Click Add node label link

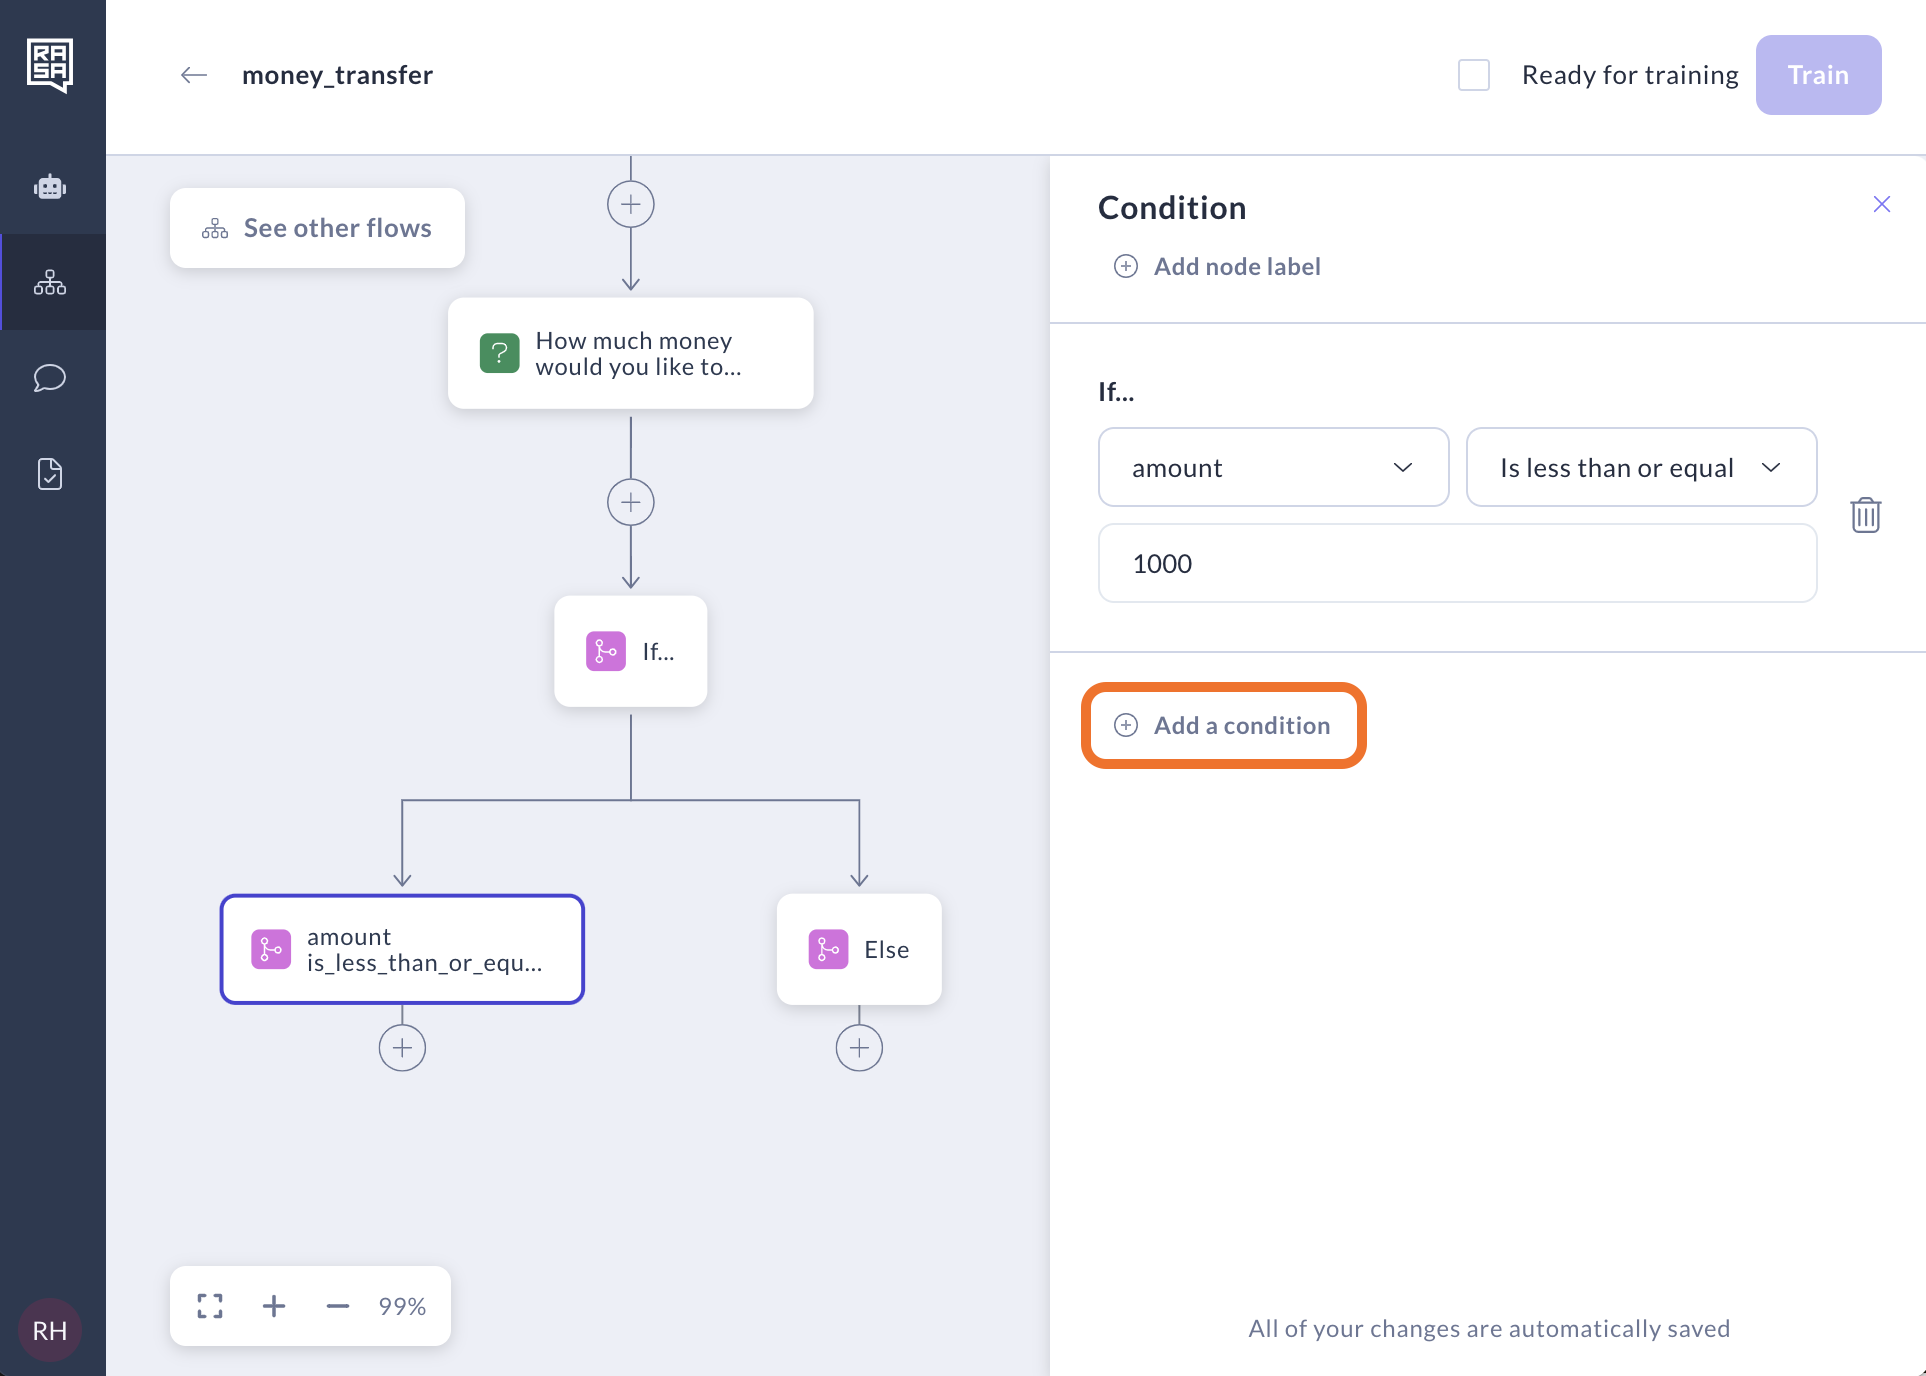click(x=1218, y=266)
